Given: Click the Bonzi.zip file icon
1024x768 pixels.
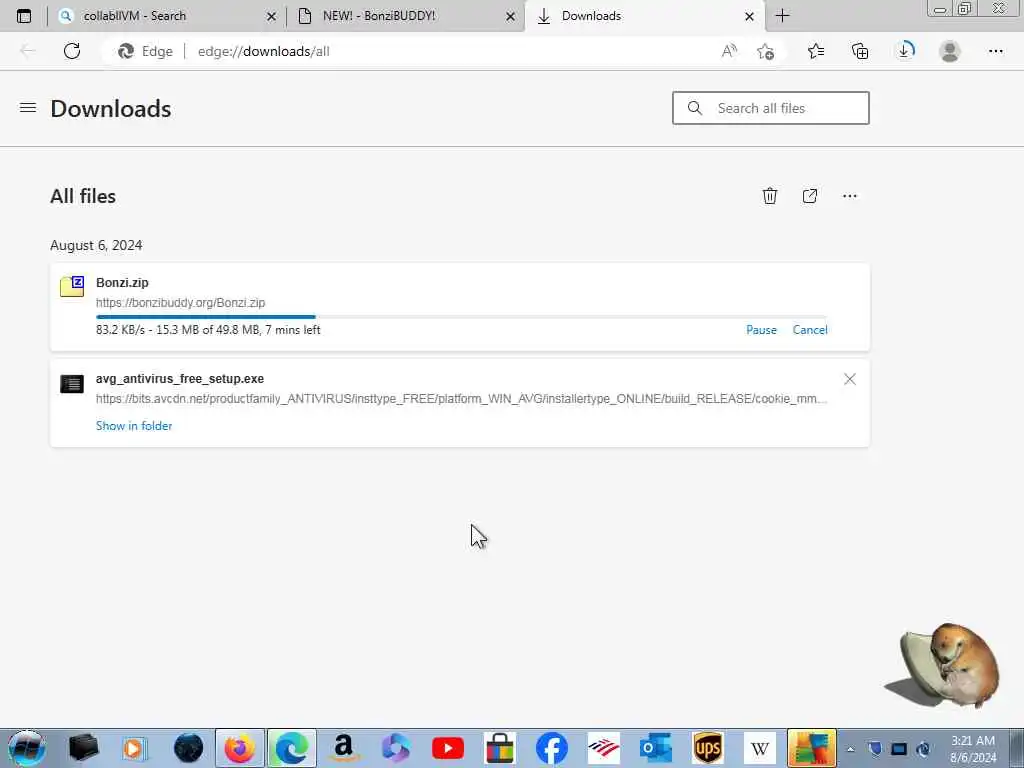Looking at the screenshot, I should [72, 286].
